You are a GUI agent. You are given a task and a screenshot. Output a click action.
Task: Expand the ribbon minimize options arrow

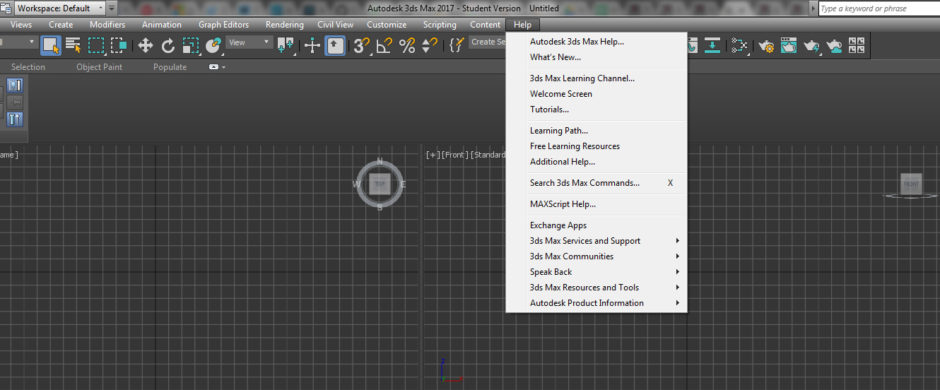click(224, 67)
